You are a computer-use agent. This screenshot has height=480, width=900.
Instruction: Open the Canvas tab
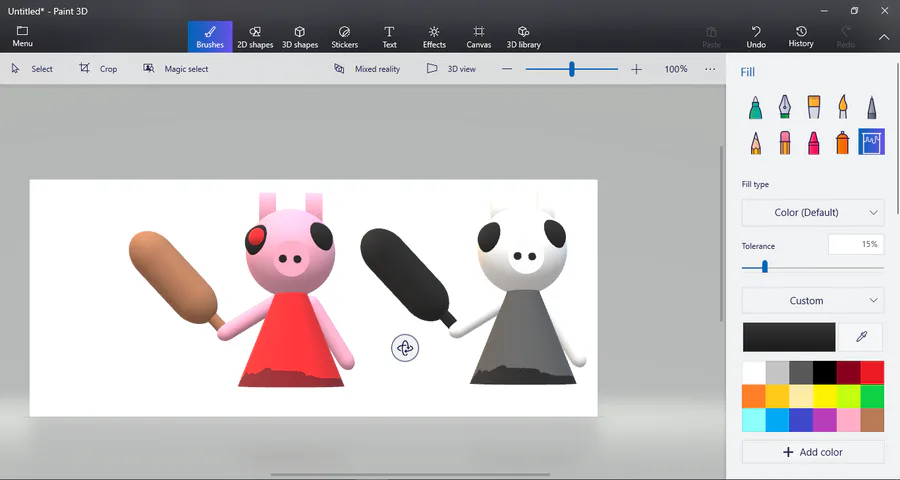(x=479, y=37)
